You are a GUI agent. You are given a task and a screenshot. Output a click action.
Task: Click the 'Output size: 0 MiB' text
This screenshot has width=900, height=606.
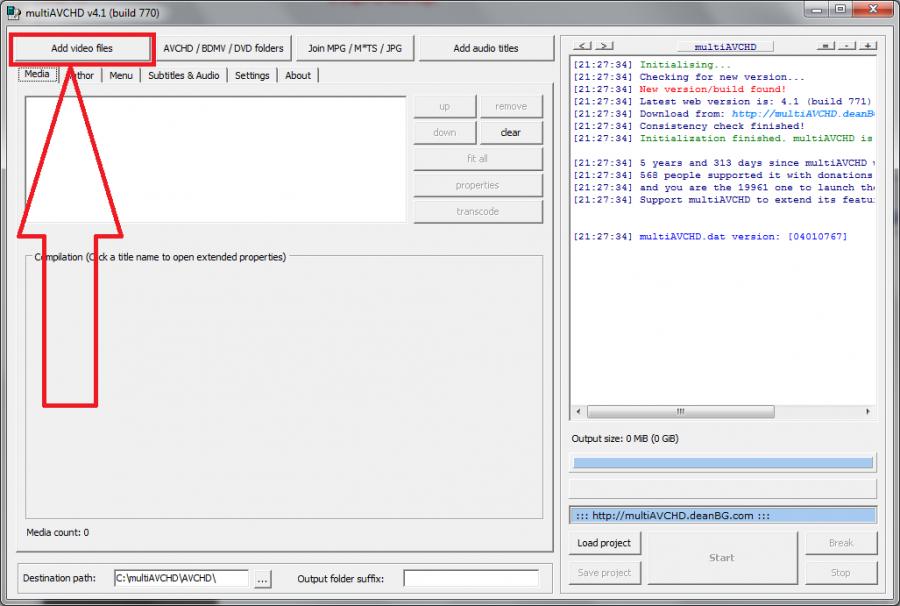[625, 438]
